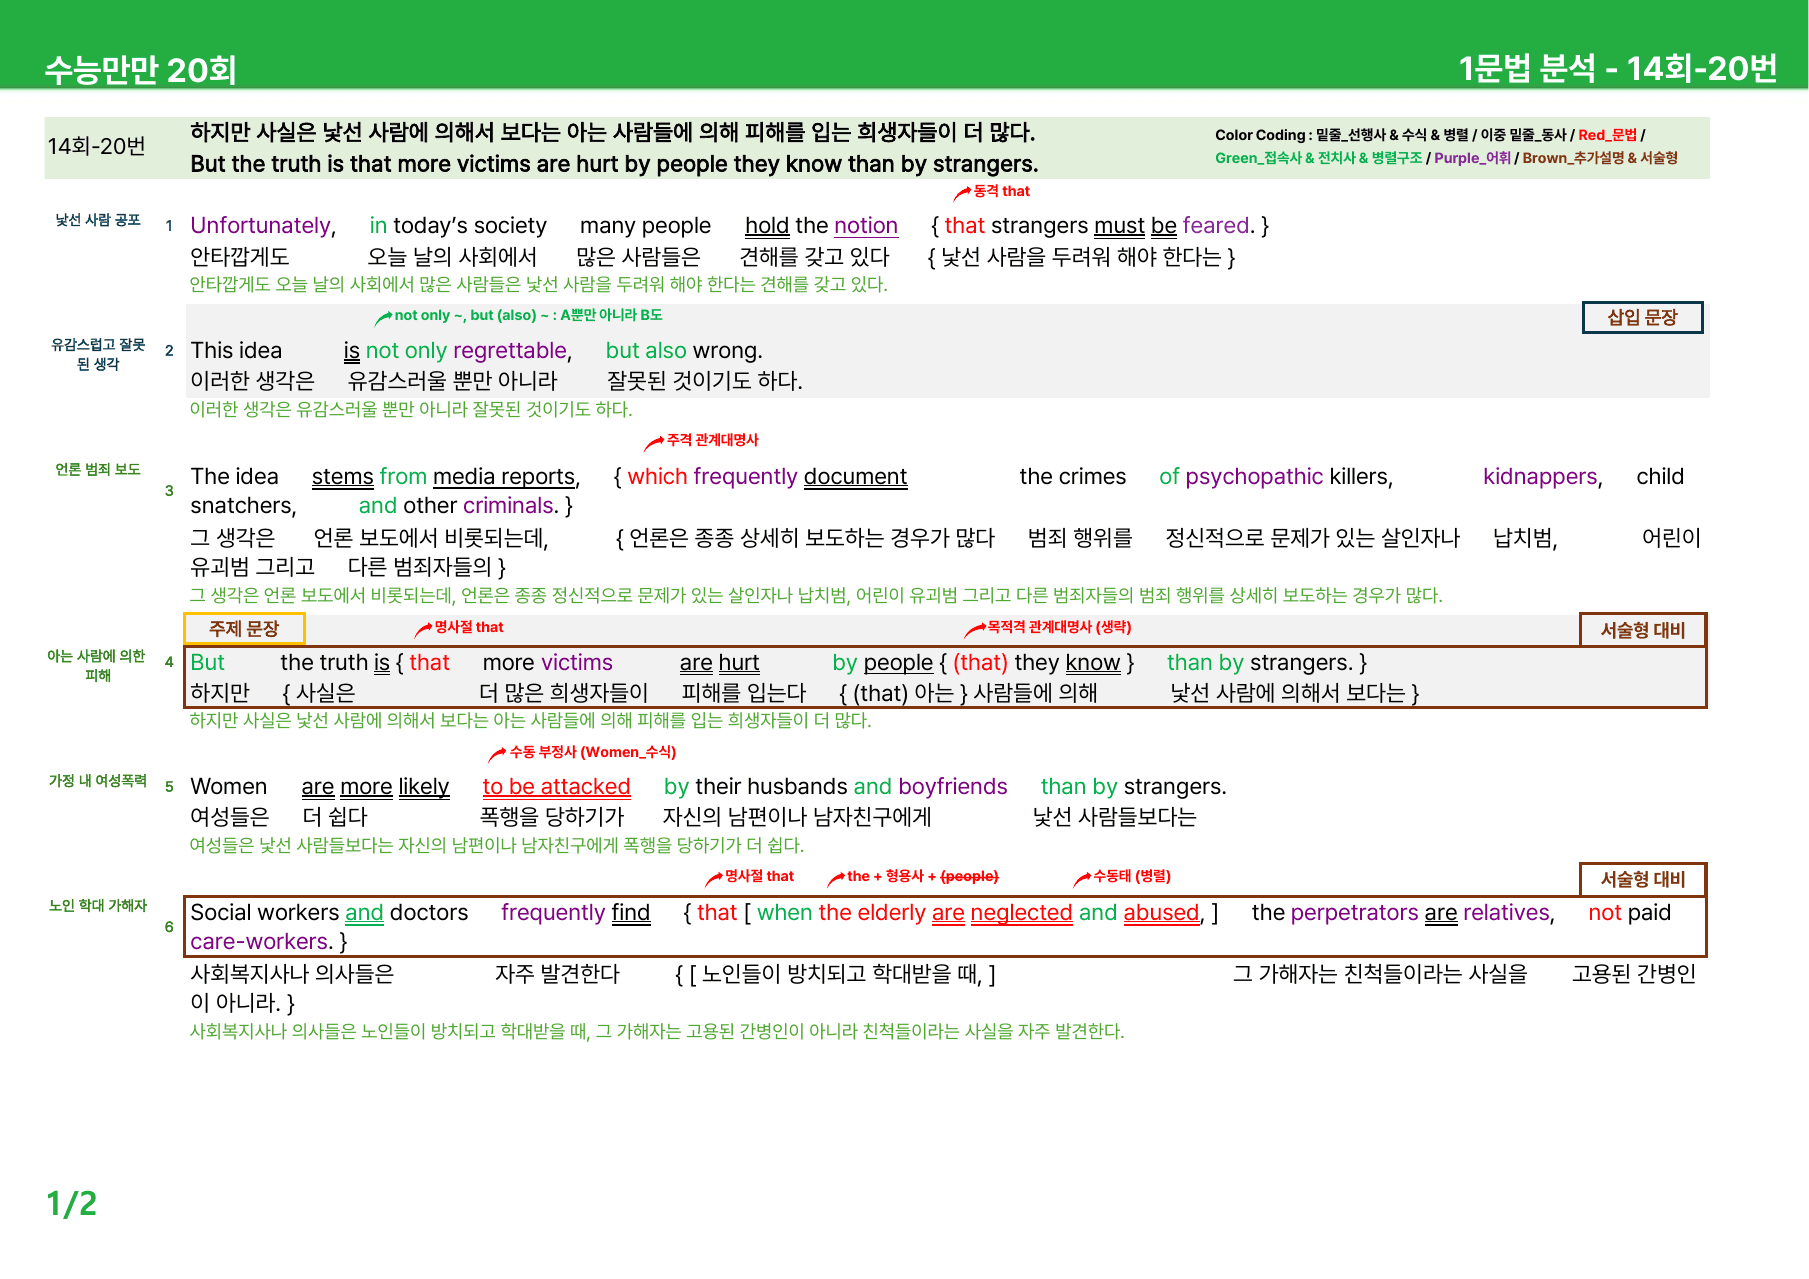The image size is (1809, 1279).
Task: Click the annotation '목적격 관계대명사 (생략)'
Action: point(1059,627)
